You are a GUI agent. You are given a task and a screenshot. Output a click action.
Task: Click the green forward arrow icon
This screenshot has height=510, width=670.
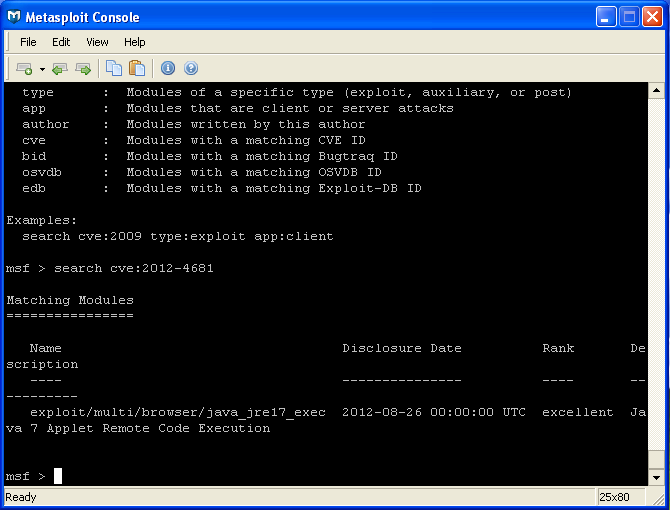click(x=83, y=68)
